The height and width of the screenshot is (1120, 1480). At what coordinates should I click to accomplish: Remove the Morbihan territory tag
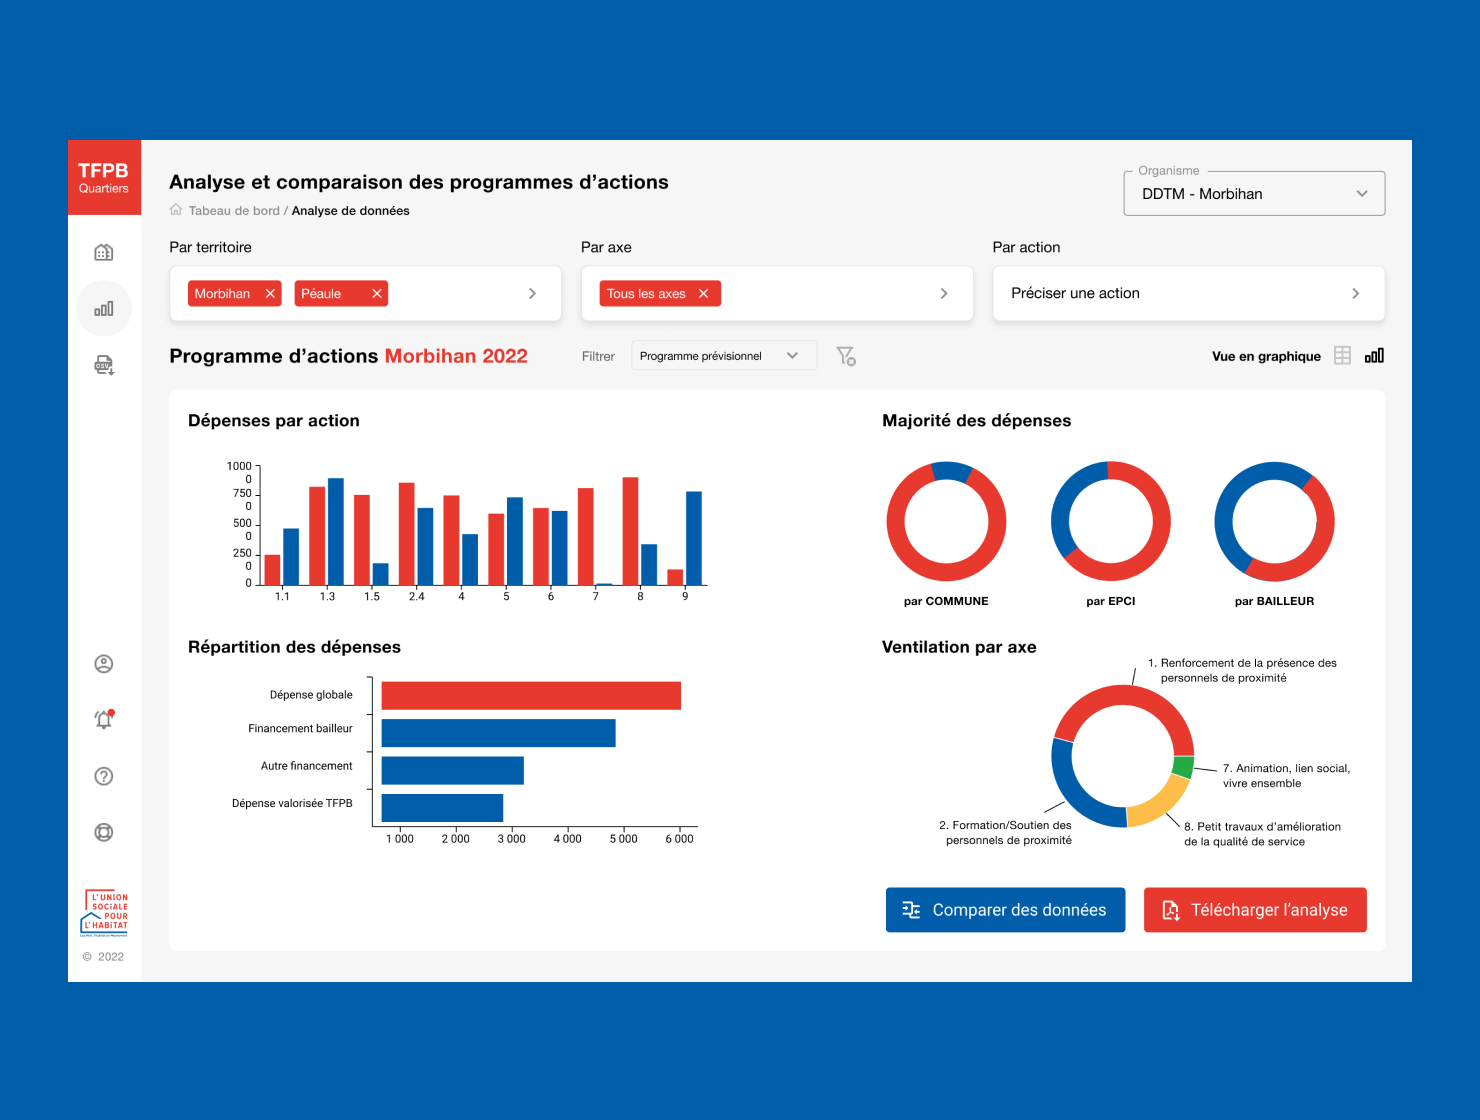tap(270, 293)
